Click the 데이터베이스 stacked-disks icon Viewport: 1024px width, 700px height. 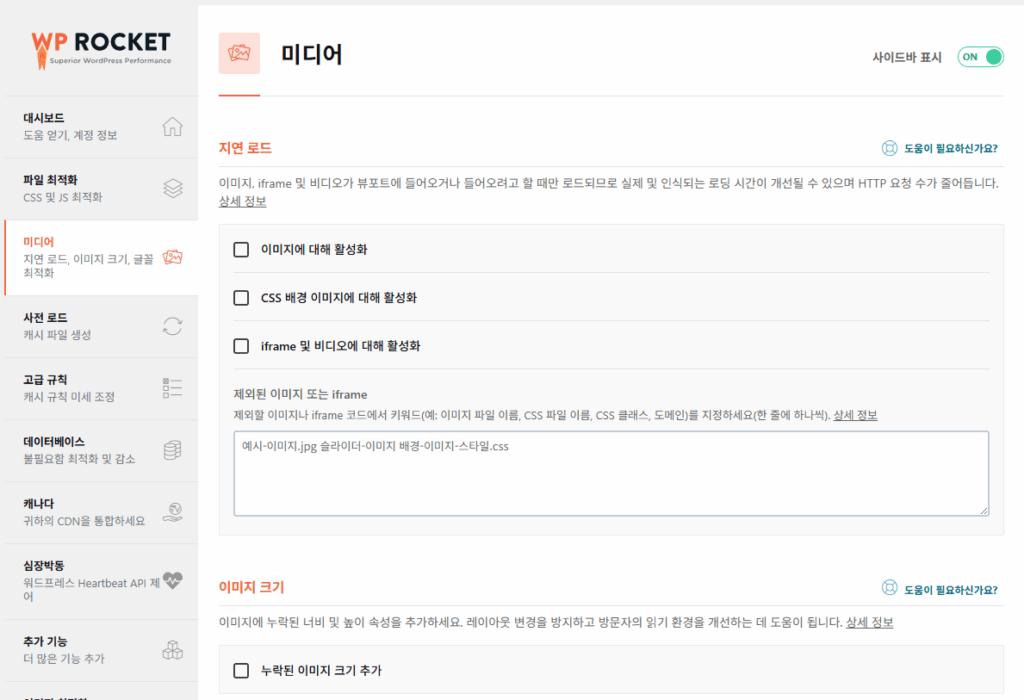(172, 449)
